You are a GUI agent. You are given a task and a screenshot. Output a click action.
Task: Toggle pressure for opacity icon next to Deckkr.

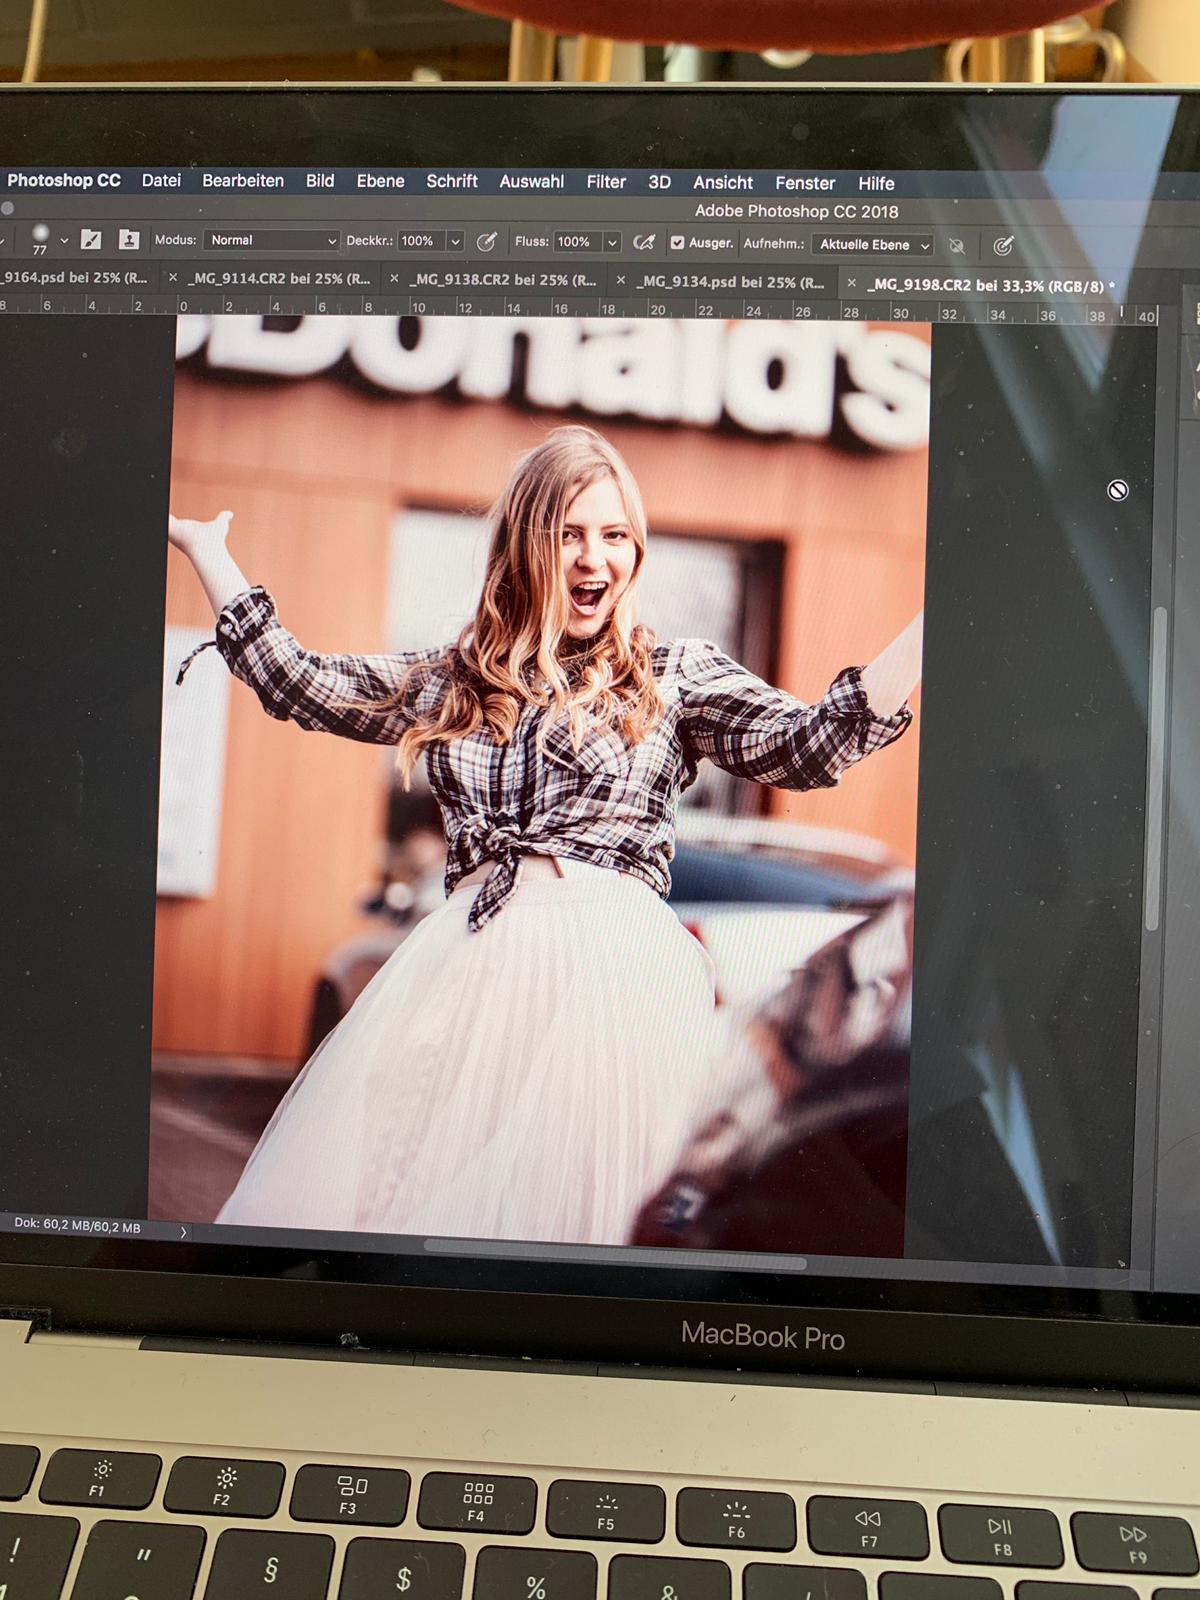(487, 241)
